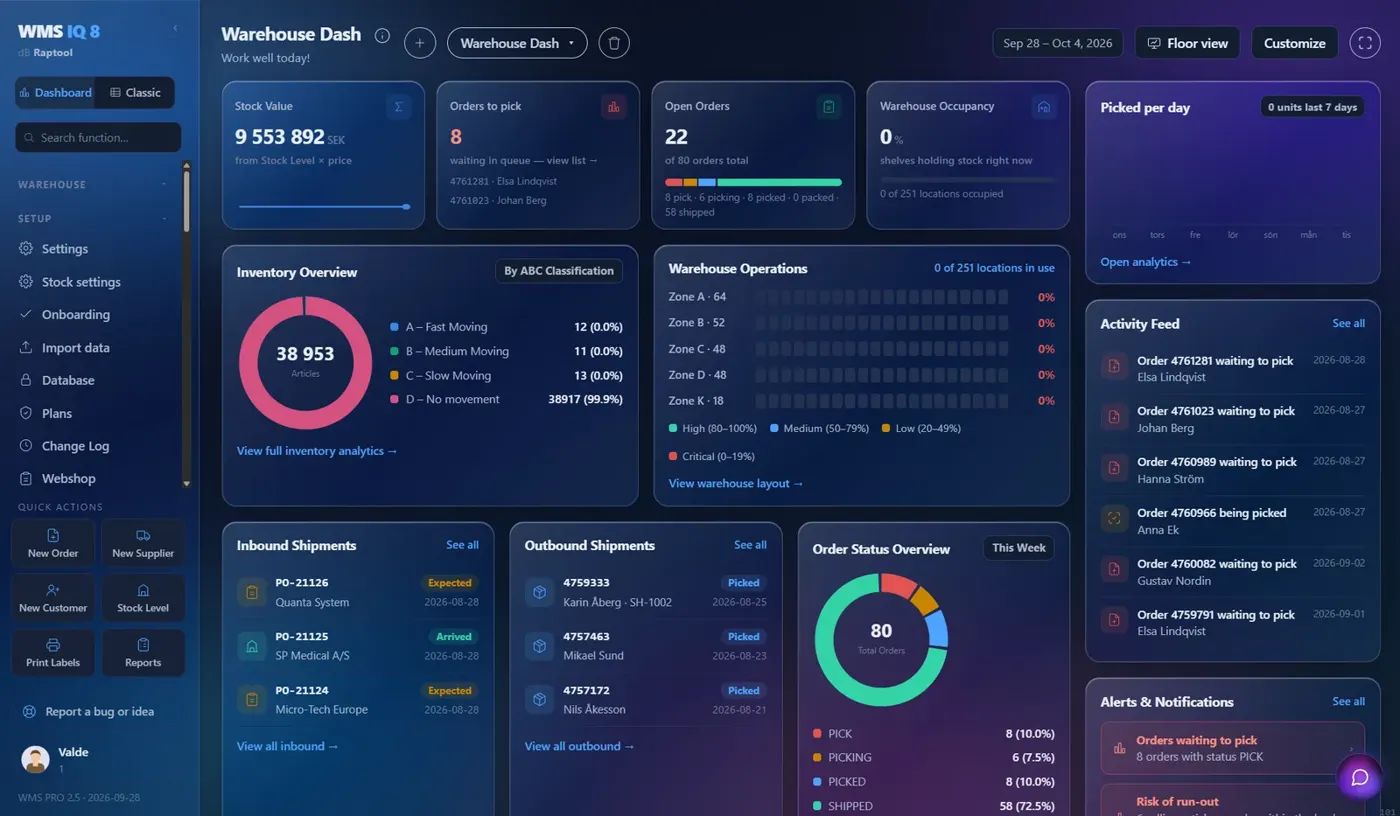
Task: Click the New Supplier quick action
Action: [x=143, y=543]
